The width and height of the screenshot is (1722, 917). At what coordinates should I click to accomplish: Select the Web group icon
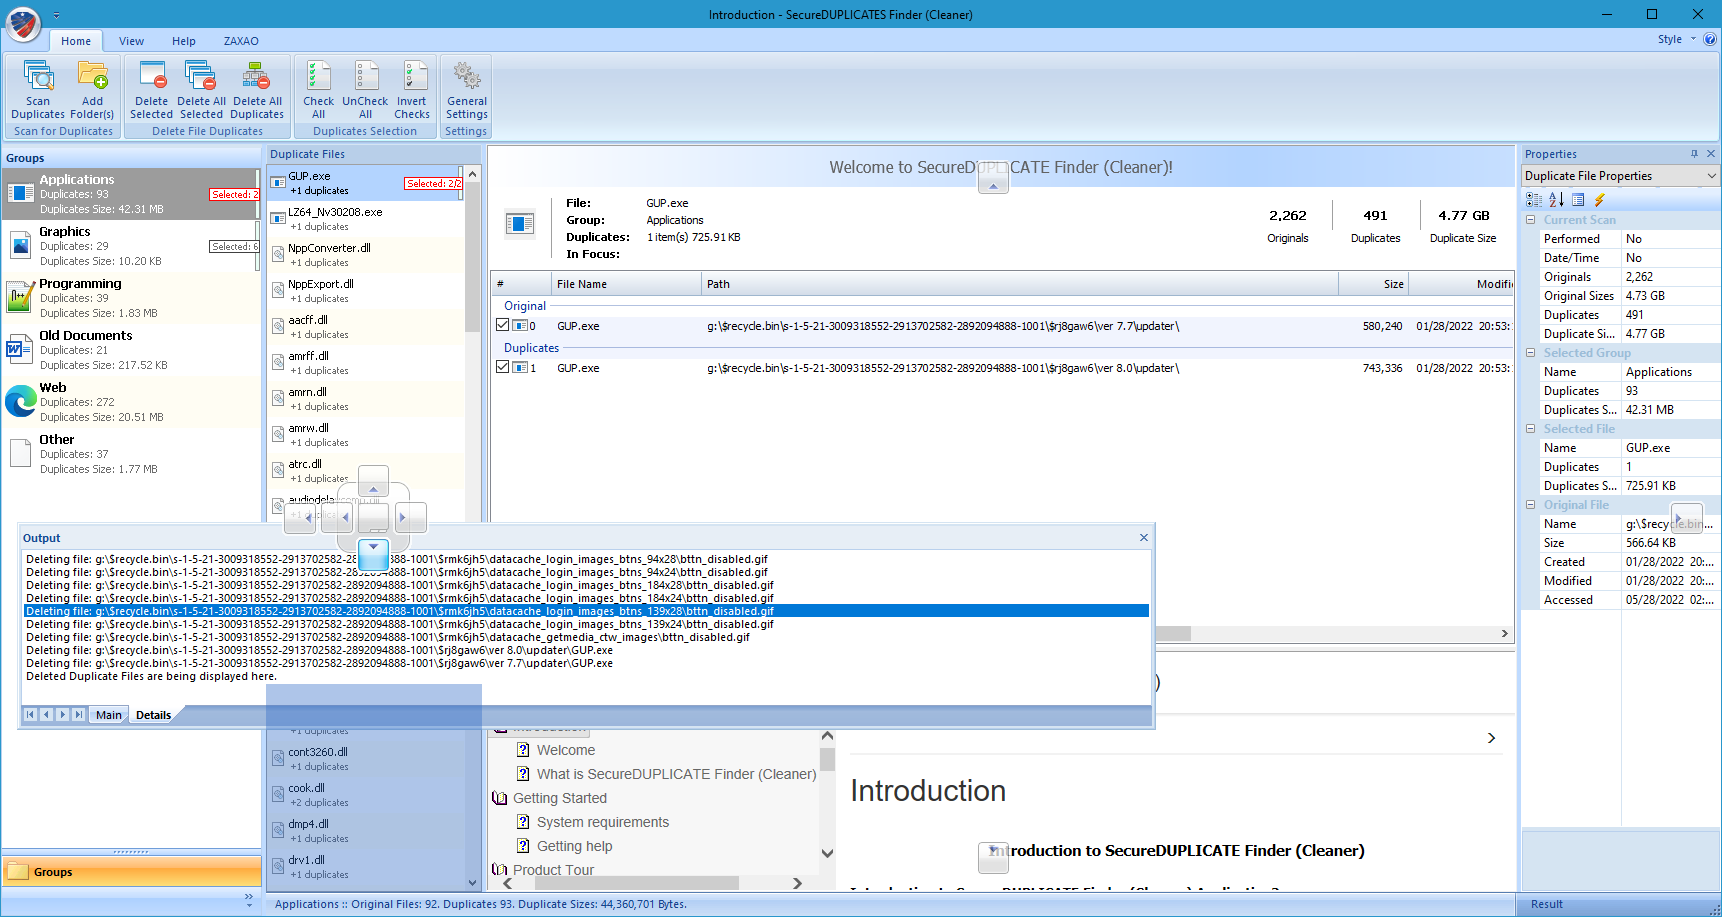point(21,401)
